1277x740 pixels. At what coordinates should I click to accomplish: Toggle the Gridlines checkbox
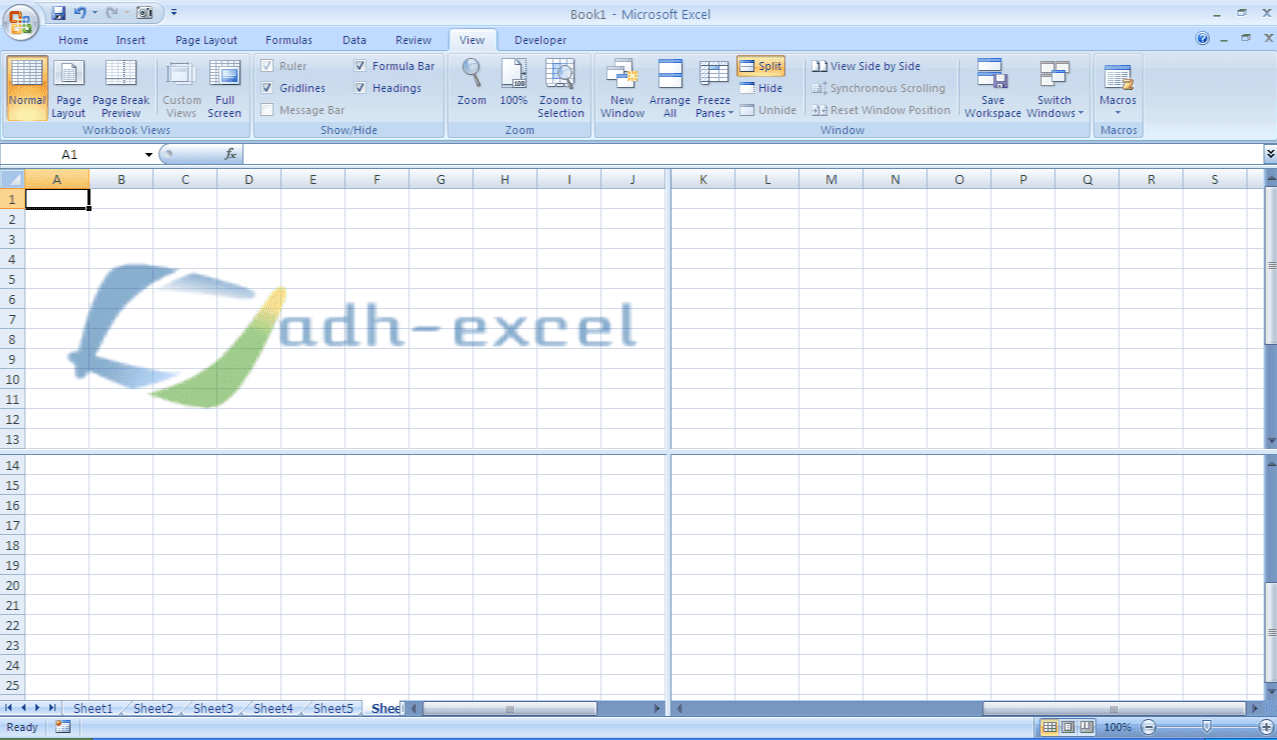pos(267,88)
